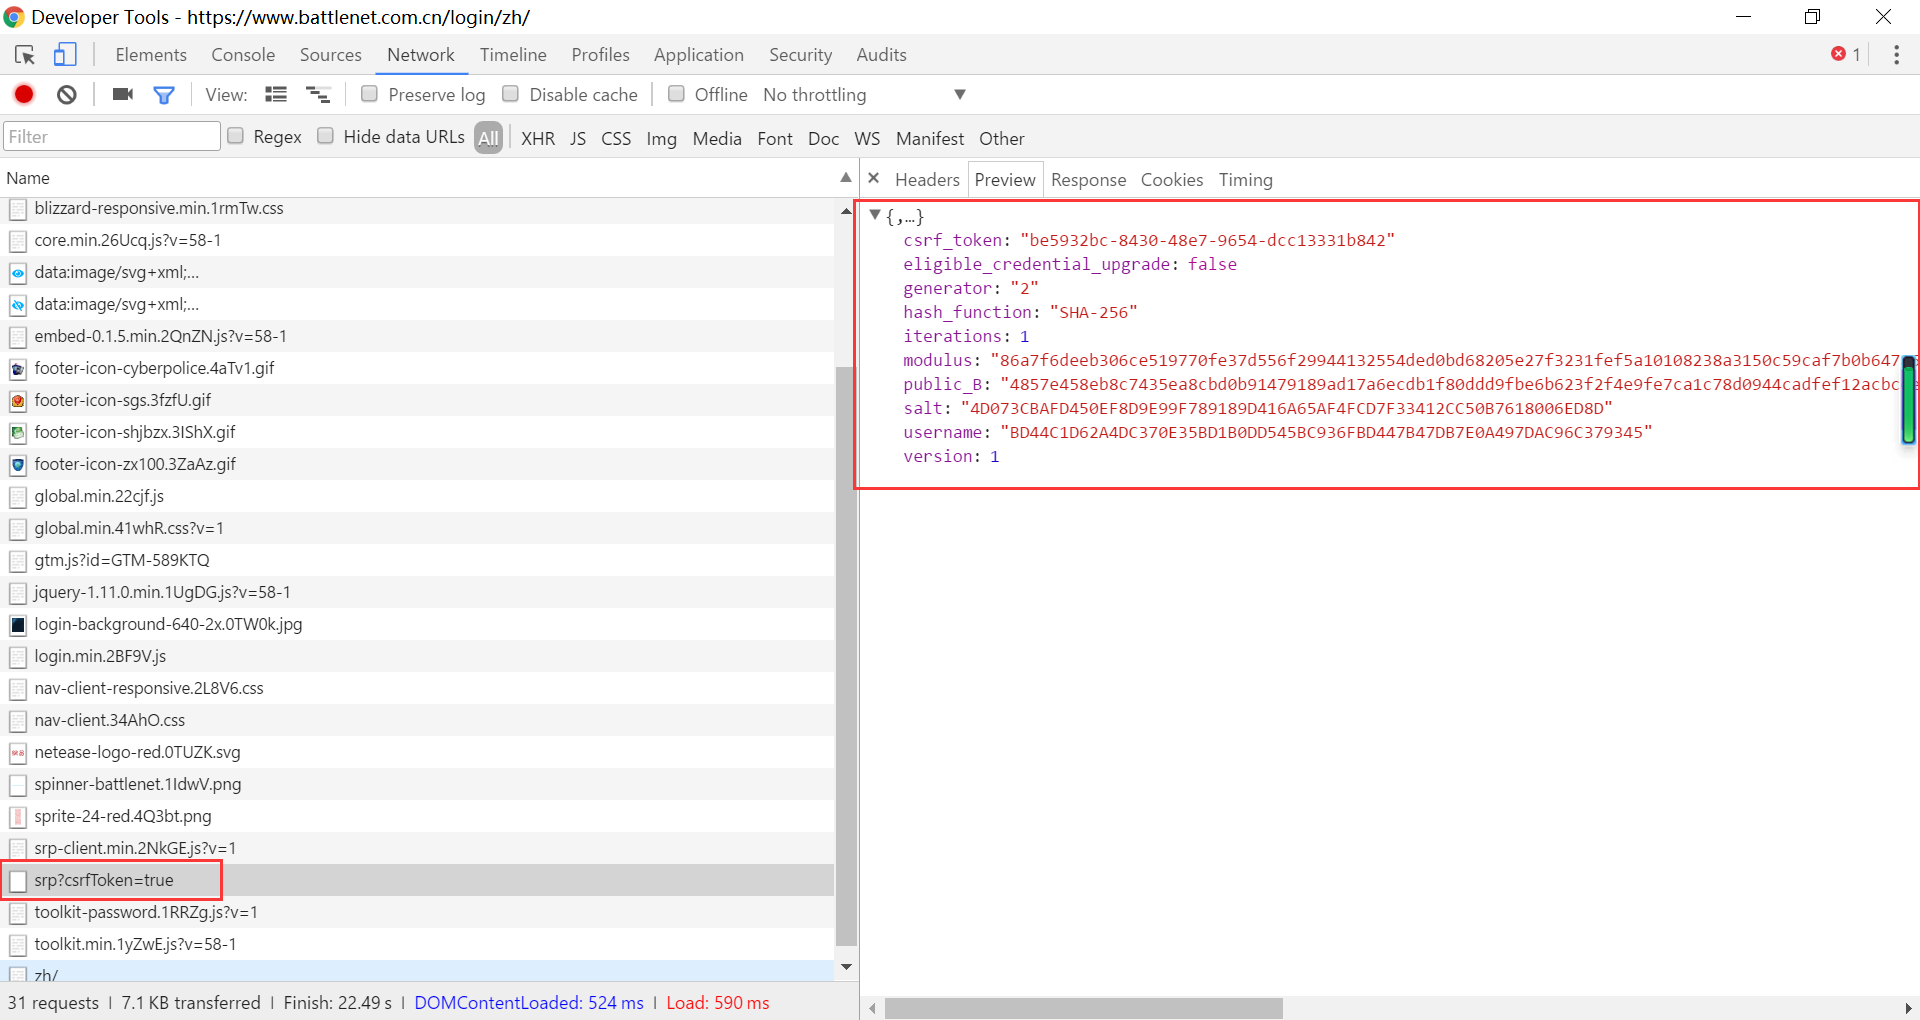The width and height of the screenshot is (1920, 1020).
Task: Open the Profiles tab
Action: tap(601, 55)
